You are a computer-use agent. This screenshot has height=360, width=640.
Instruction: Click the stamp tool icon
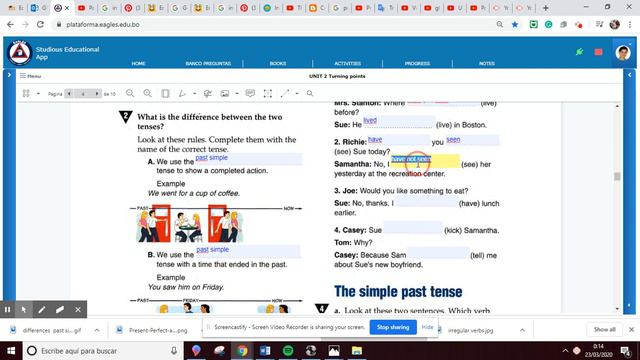[x=207, y=93]
